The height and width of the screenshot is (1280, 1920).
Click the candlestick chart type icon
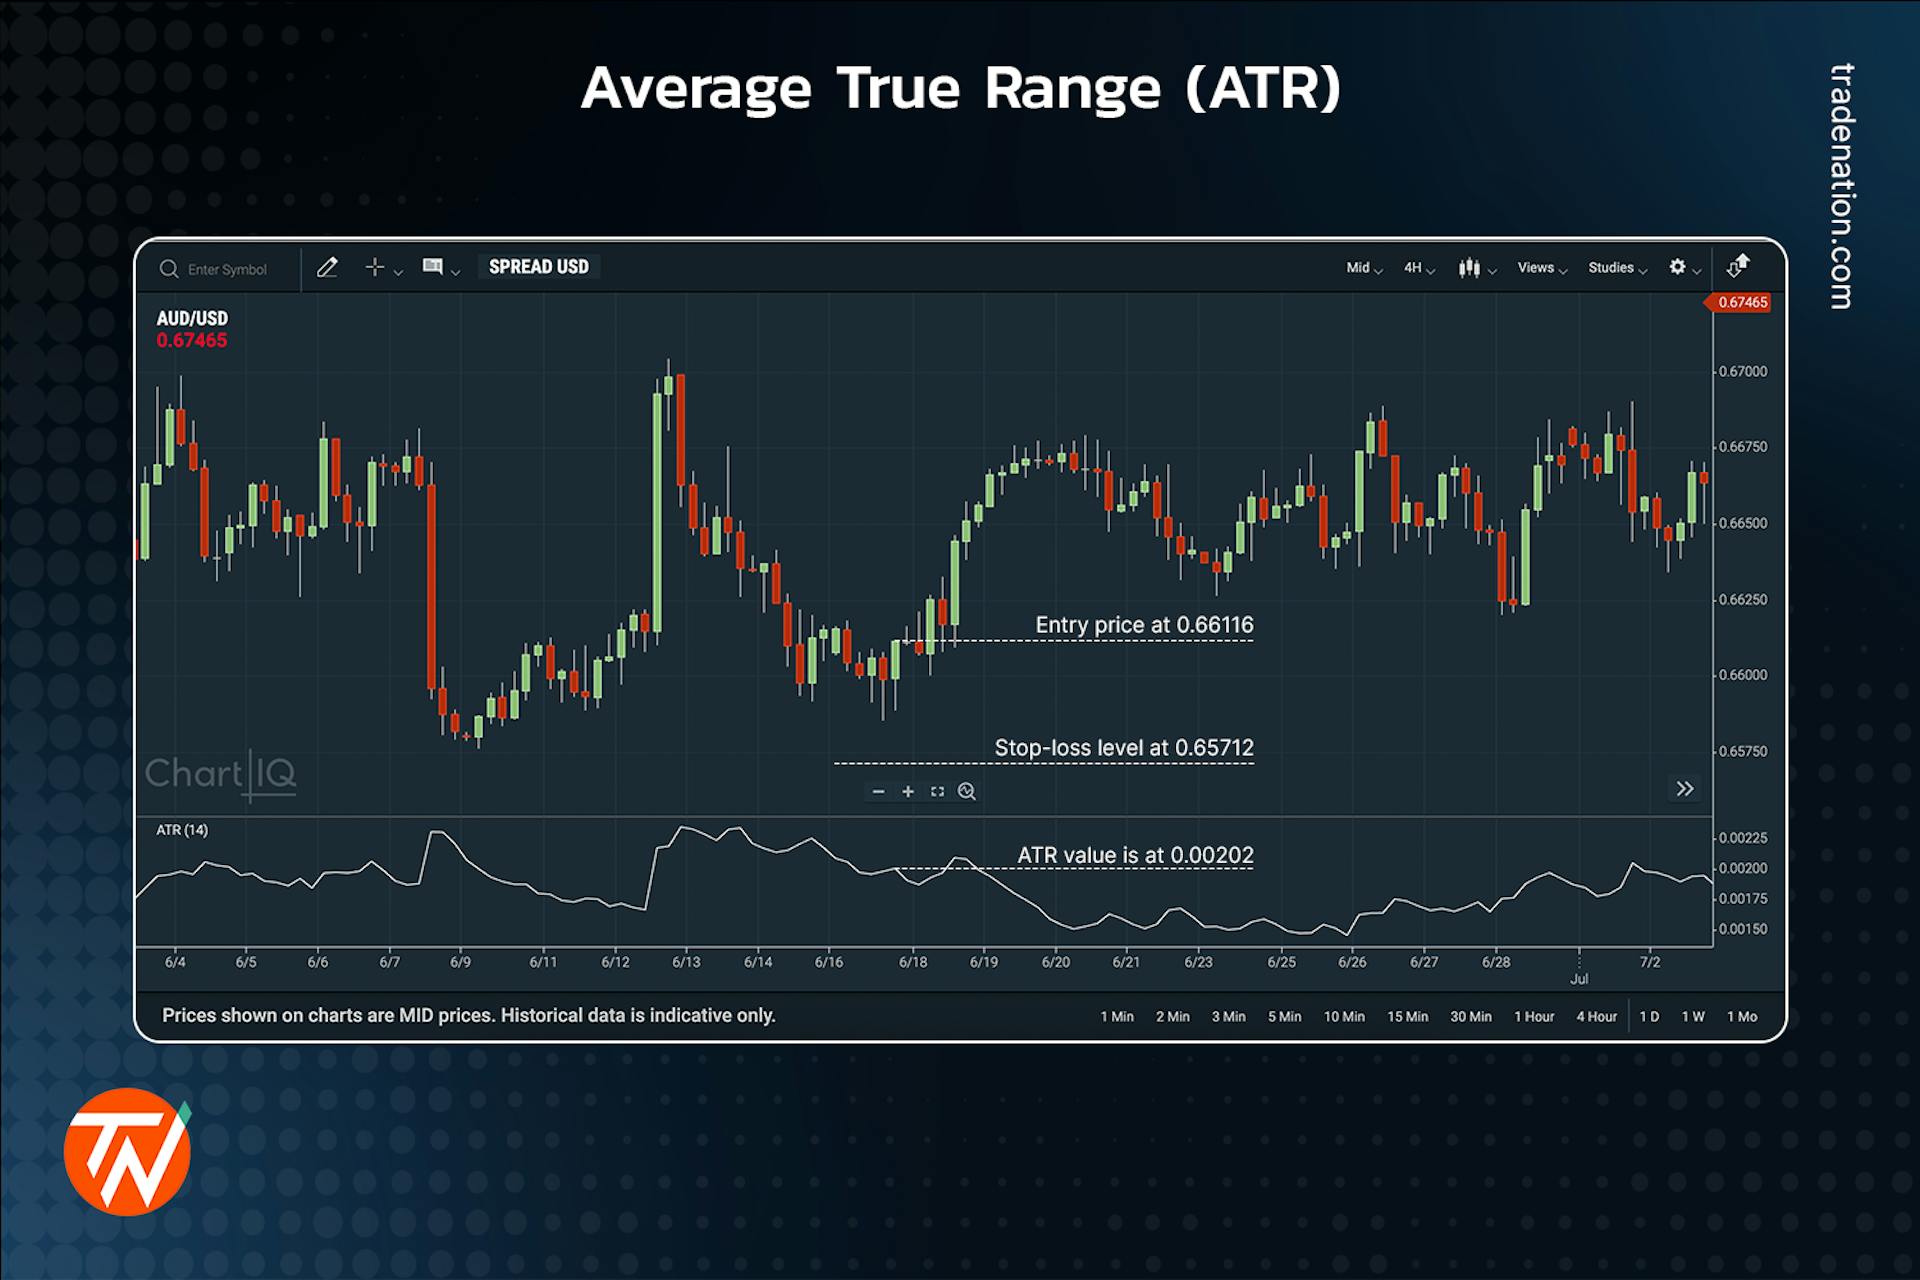point(1470,268)
